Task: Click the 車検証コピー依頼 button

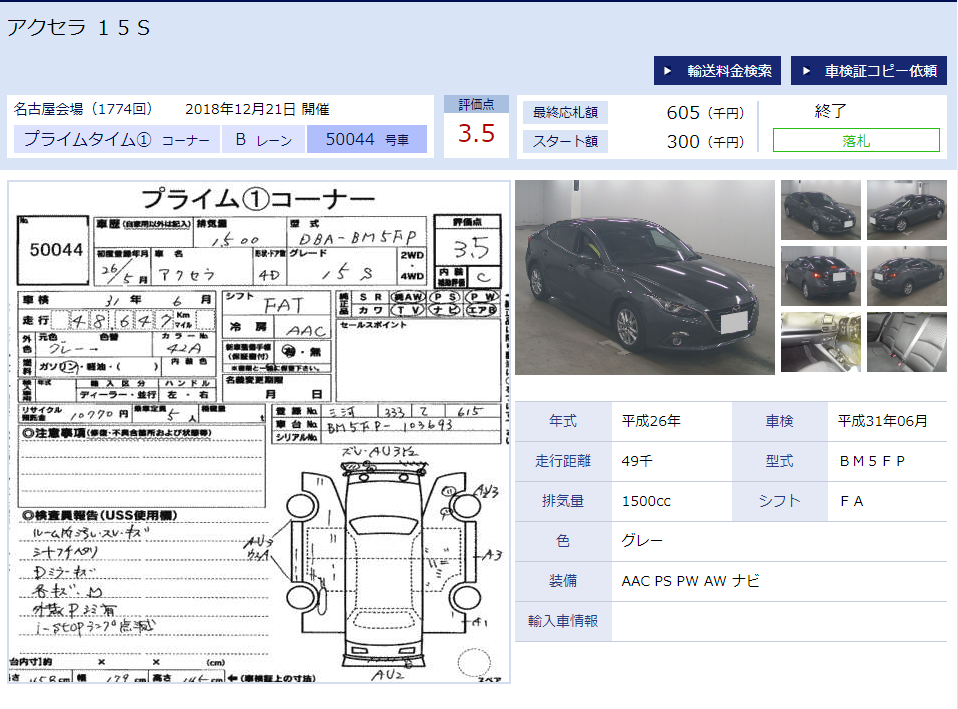Action: (869, 71)
